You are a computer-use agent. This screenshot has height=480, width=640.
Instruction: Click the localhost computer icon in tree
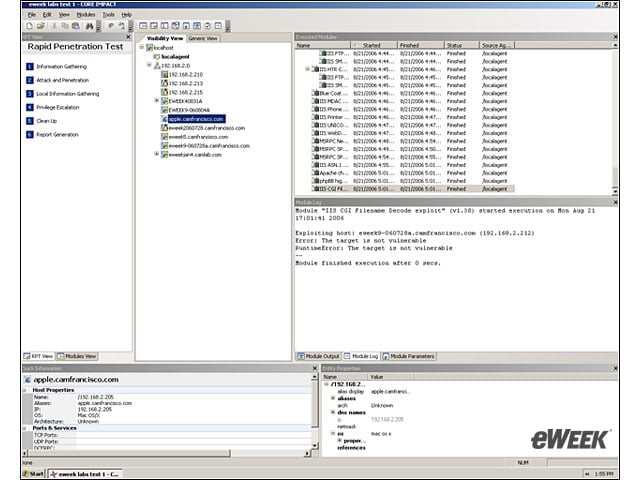[150, 48]
